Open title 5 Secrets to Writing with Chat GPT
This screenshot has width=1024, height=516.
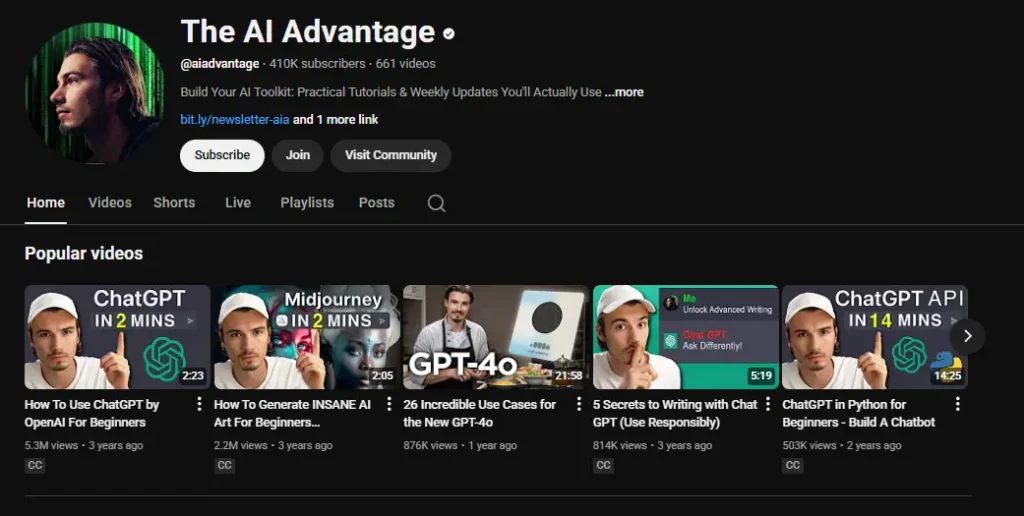(675, 413)
